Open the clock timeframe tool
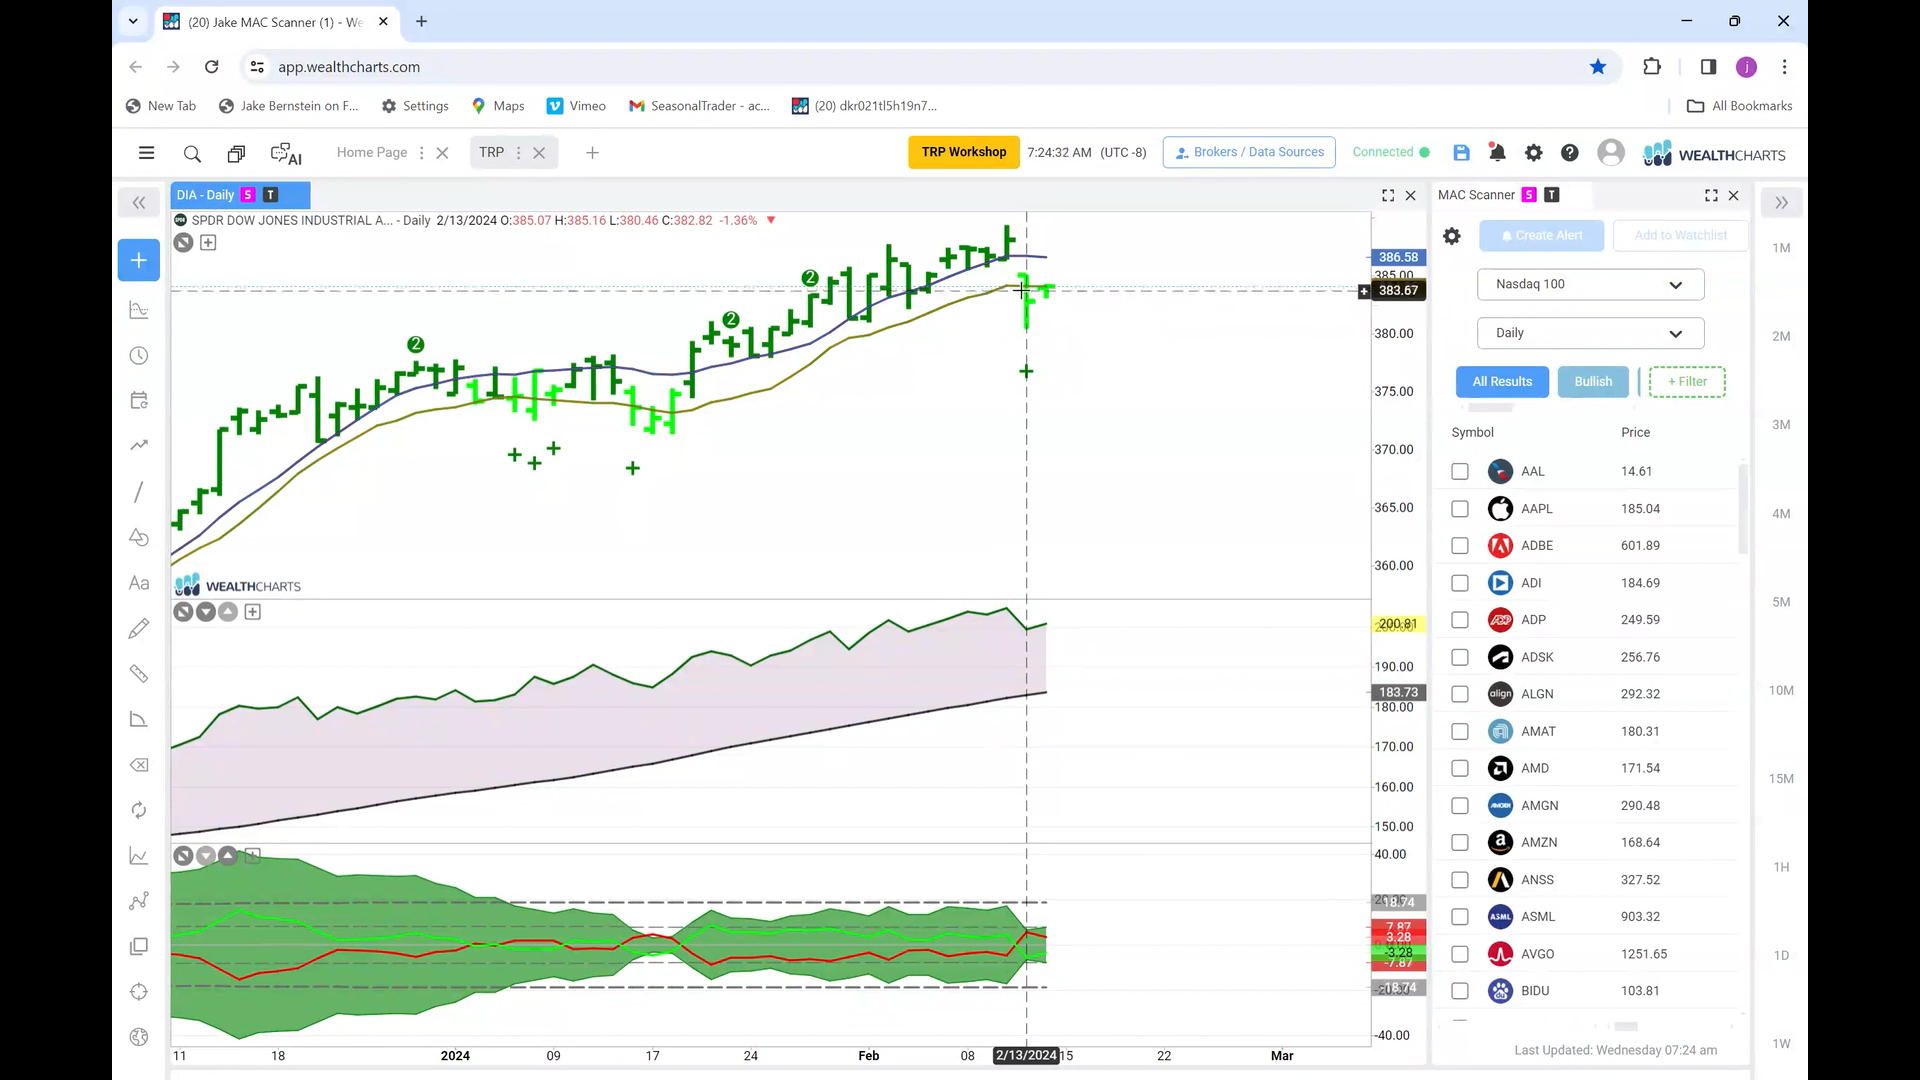 pyautogui.click(x=139, y=356)
